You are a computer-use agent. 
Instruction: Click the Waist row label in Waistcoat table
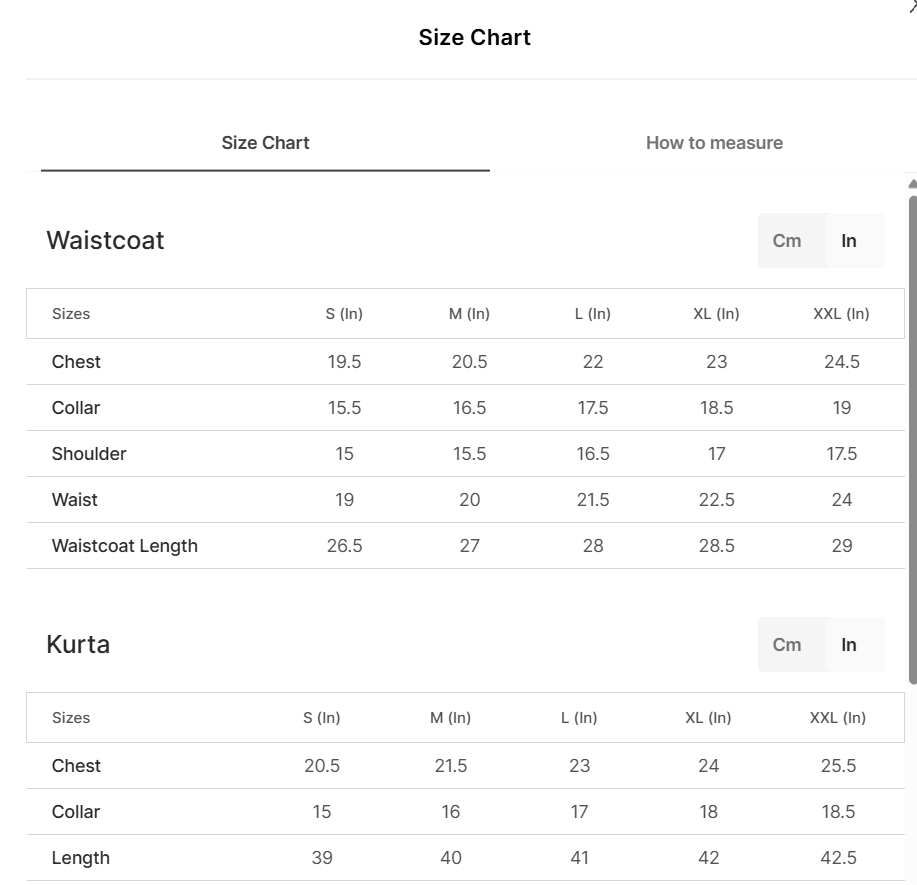[75, 500]
